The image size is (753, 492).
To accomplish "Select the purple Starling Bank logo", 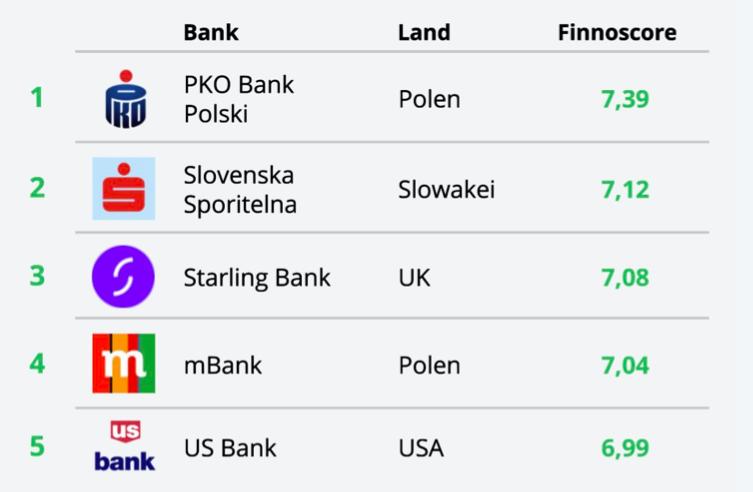I will [123, 276].
